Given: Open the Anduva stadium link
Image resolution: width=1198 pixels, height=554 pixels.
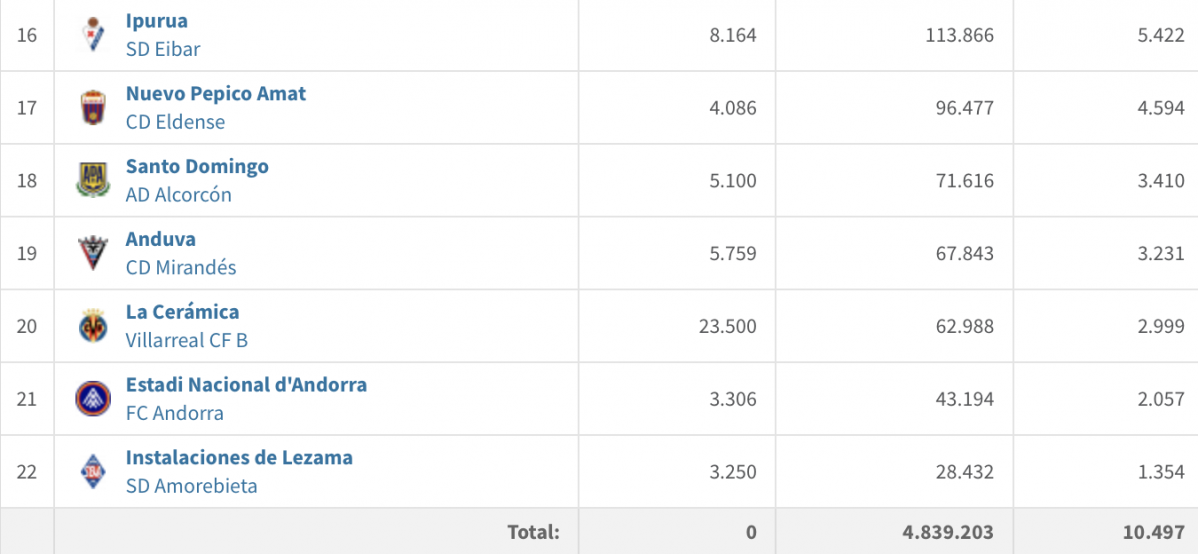Looking at the screenshot, I should 160,238.
